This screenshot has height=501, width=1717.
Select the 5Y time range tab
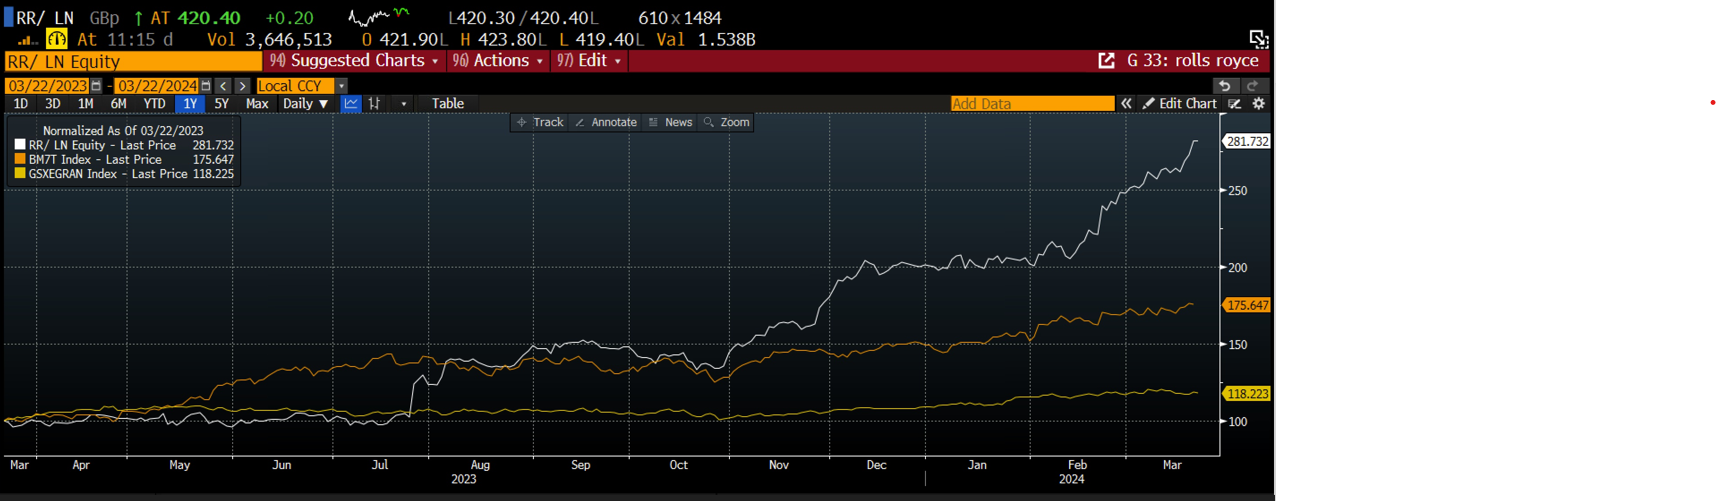(x=221, y=104)
